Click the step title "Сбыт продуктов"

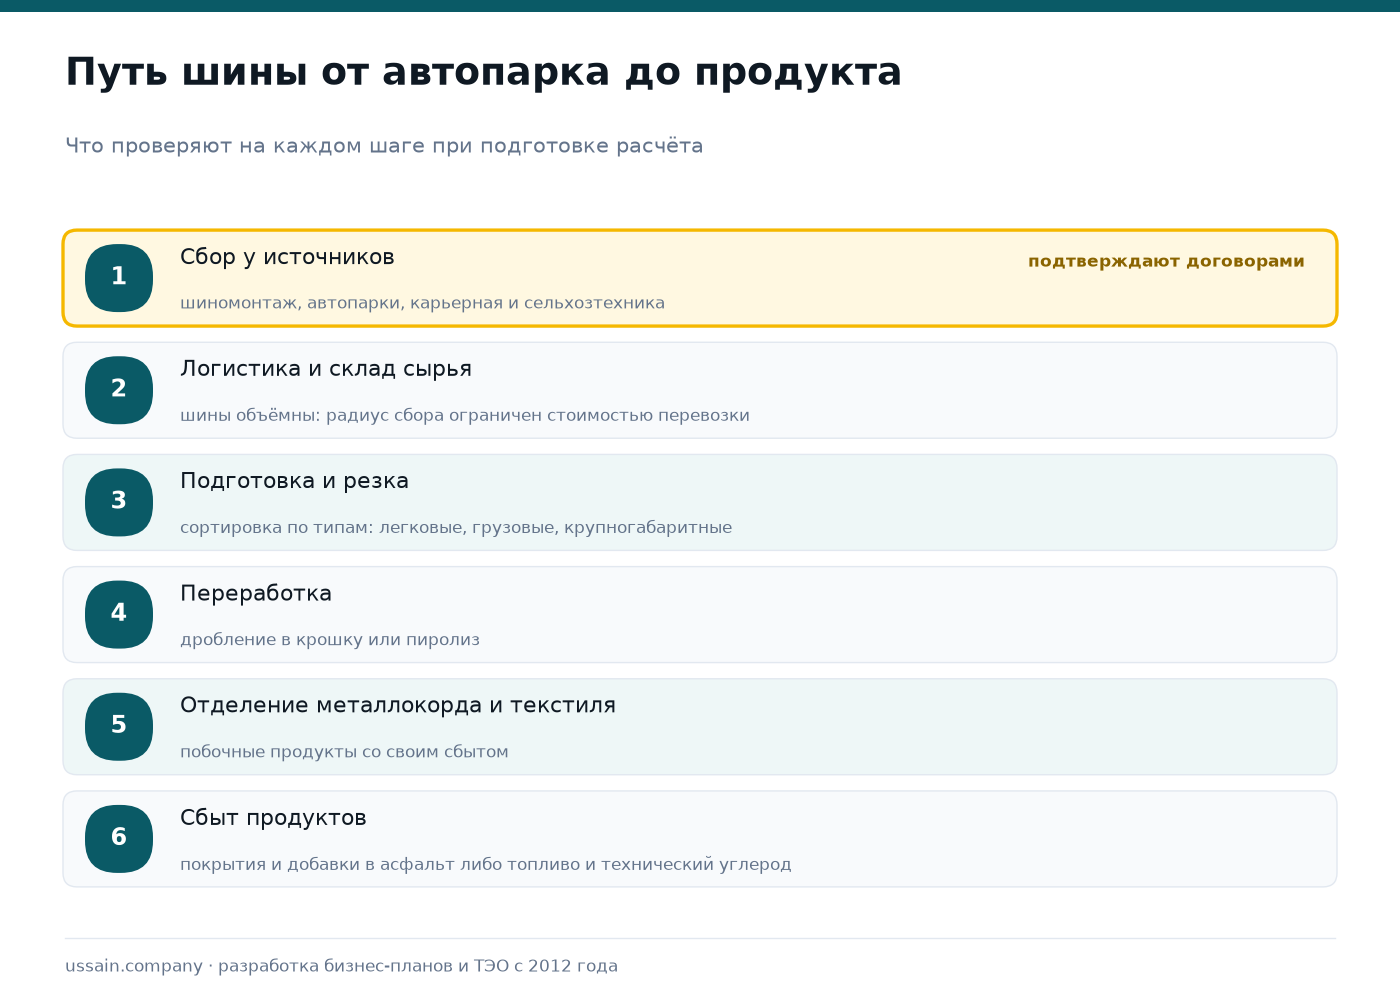(273, 818)
